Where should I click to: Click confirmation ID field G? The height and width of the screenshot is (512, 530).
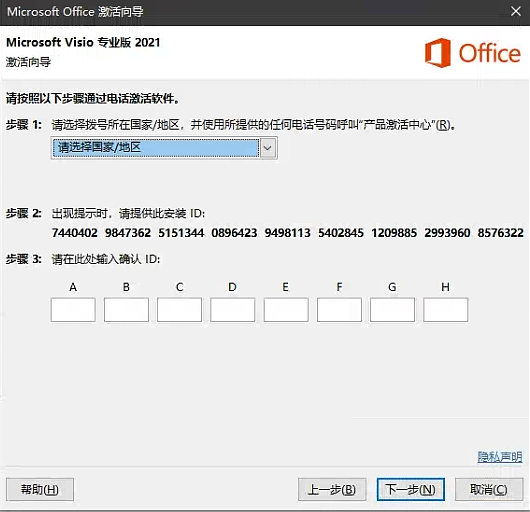(392, 310)
